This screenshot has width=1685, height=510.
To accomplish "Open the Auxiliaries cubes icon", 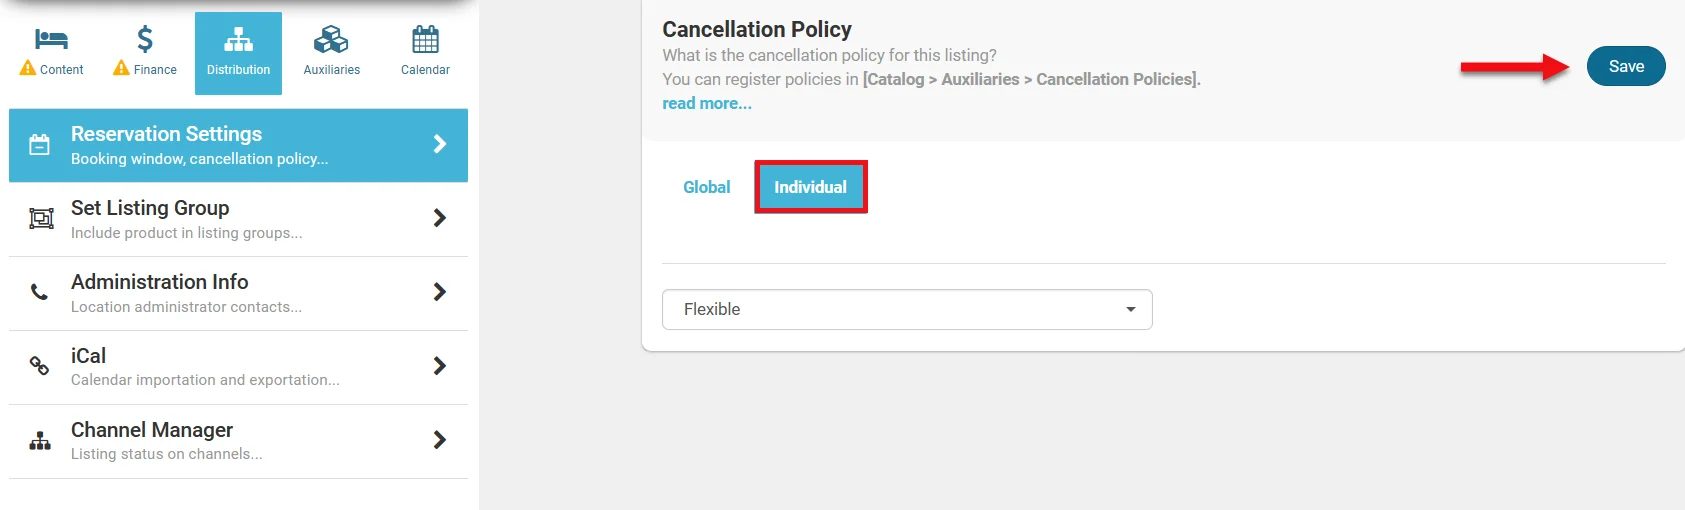I will (331, 40).
